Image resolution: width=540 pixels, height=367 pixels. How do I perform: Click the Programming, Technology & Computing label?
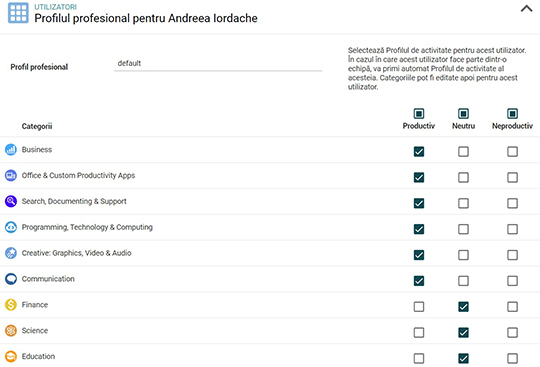tap(87, 227)
